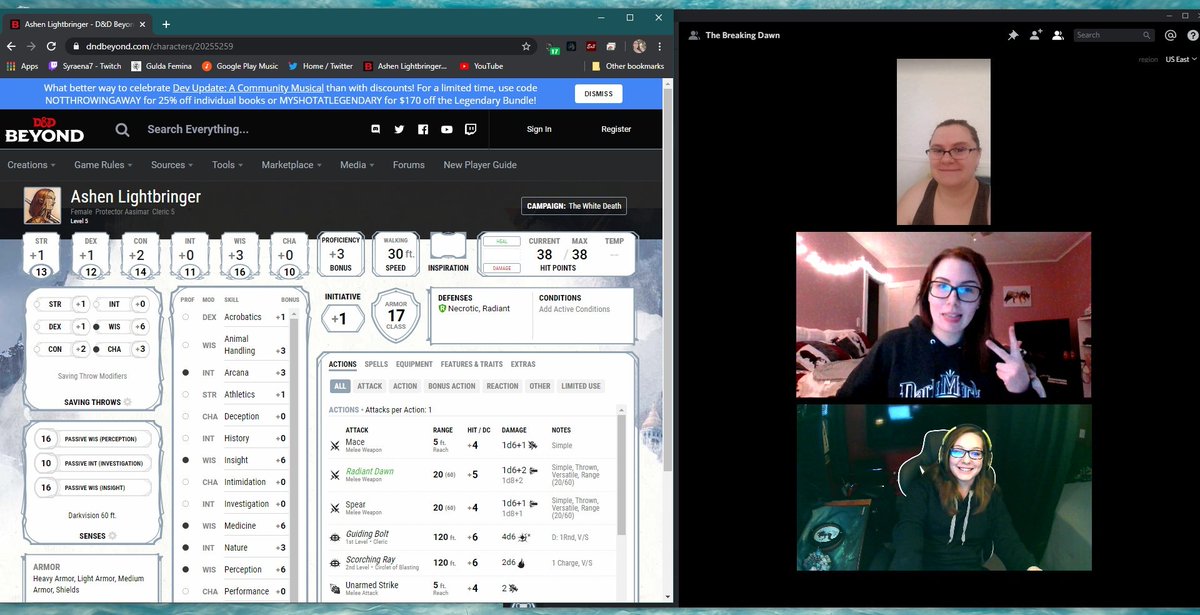
Task: Click the Guiding Bolt spell icon
Action: coord(335,537)
